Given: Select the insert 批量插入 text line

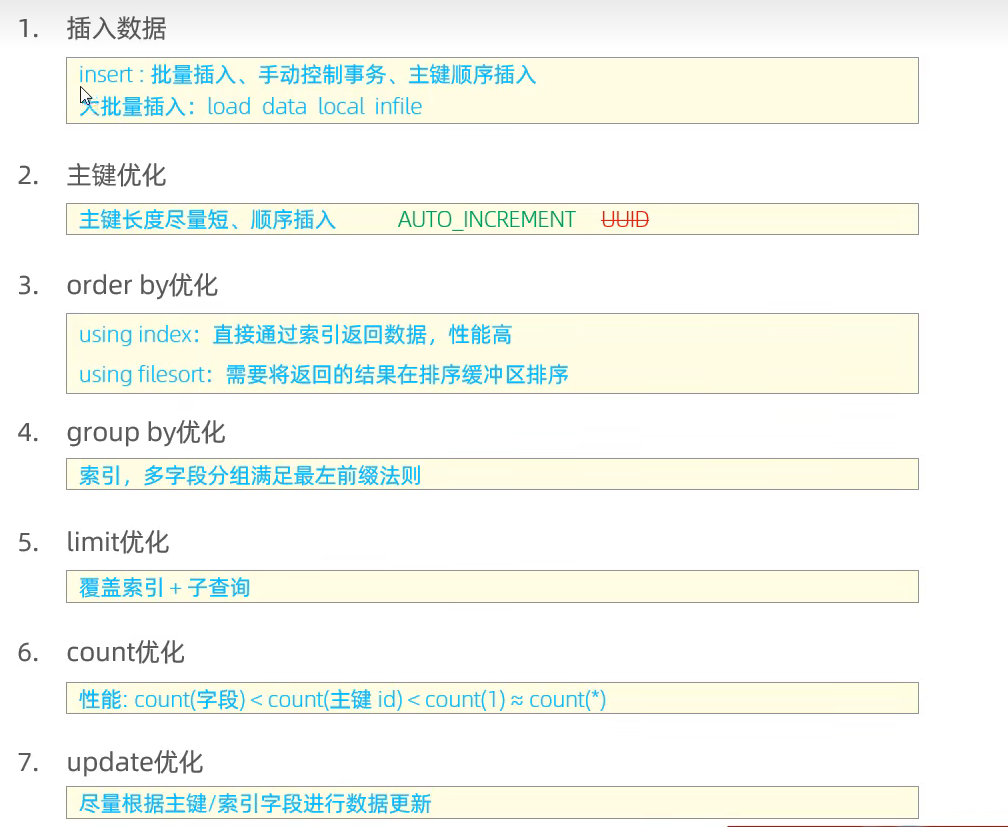Looking at the screenshot, I should tap(307, 75).
